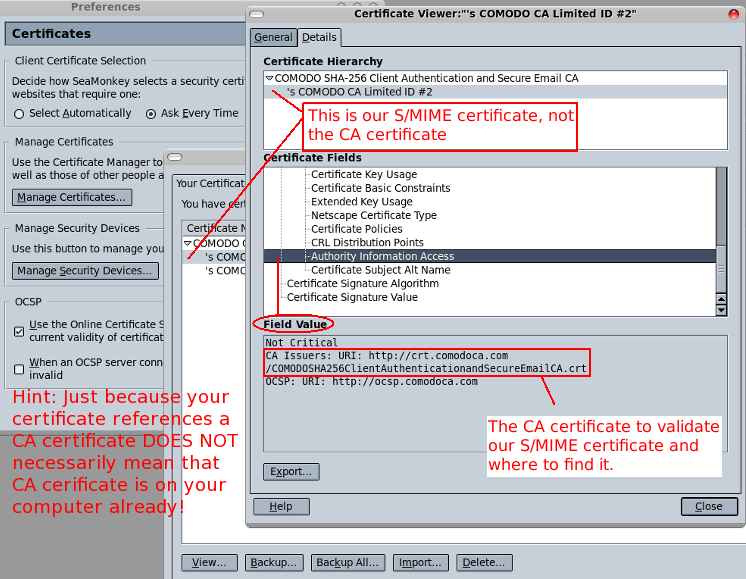Open Manage Security Devices... in Preferences

(85, 271)
